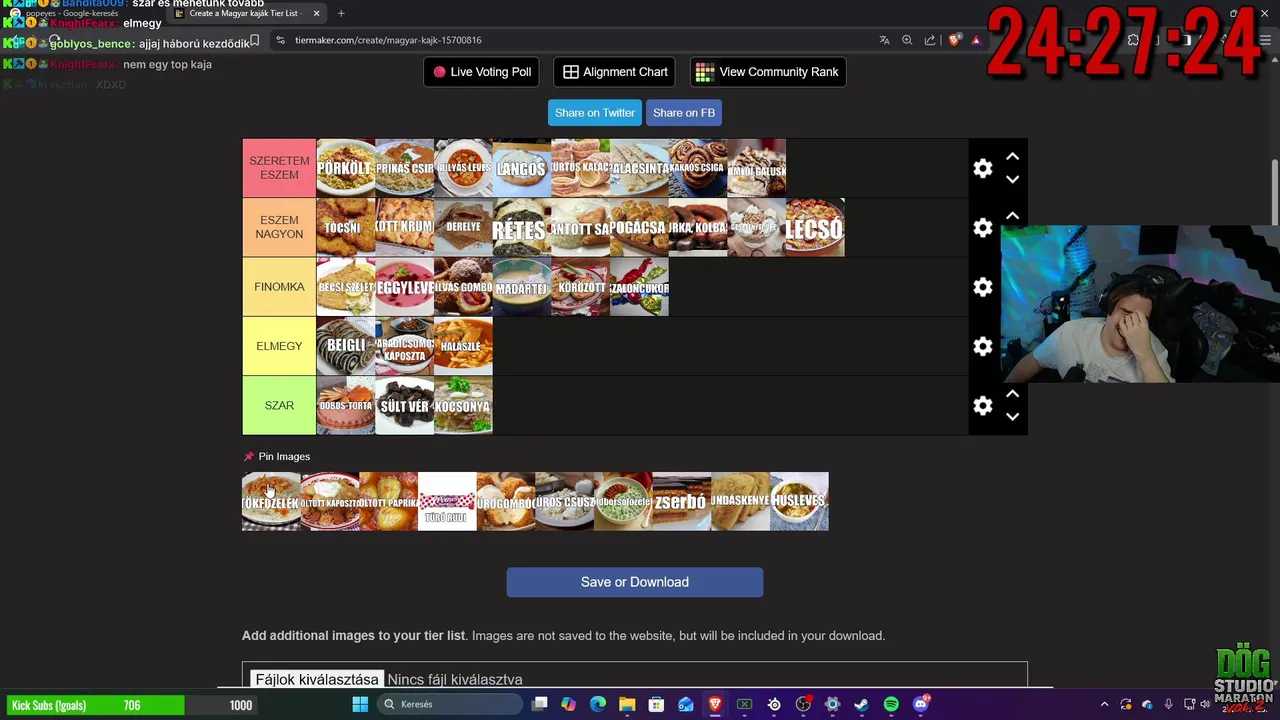
Task: Bookmark this page in the address bar
Action: pos(255,40)
